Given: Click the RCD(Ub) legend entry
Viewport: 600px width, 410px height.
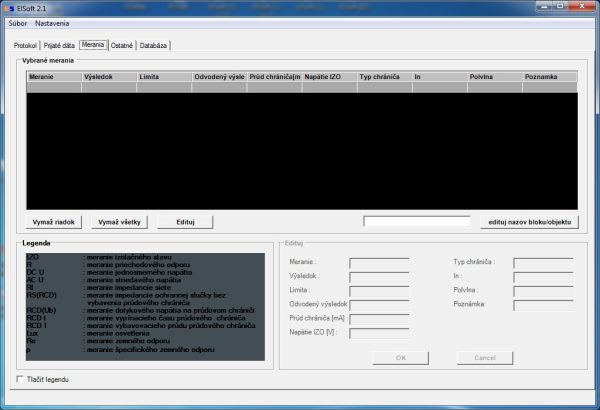Looking at the screenshot, I should click(x=41, y=310).
